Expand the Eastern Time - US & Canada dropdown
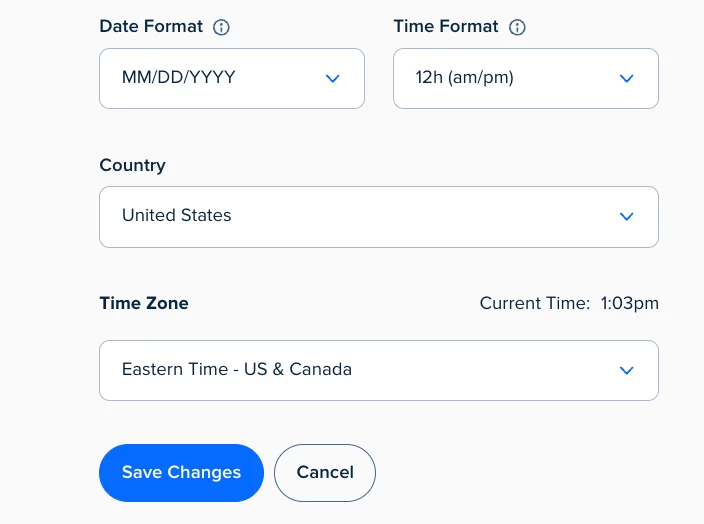 379,370
